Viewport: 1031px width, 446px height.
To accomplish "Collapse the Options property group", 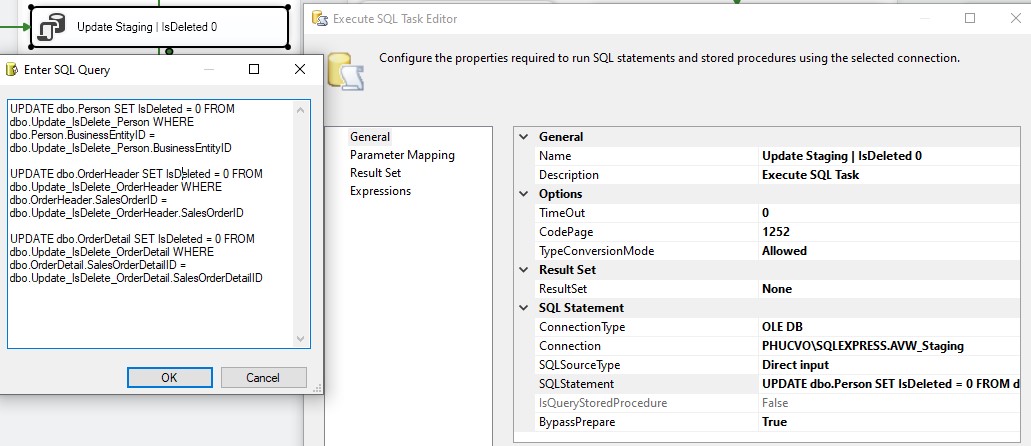I will tap(524, 194).
